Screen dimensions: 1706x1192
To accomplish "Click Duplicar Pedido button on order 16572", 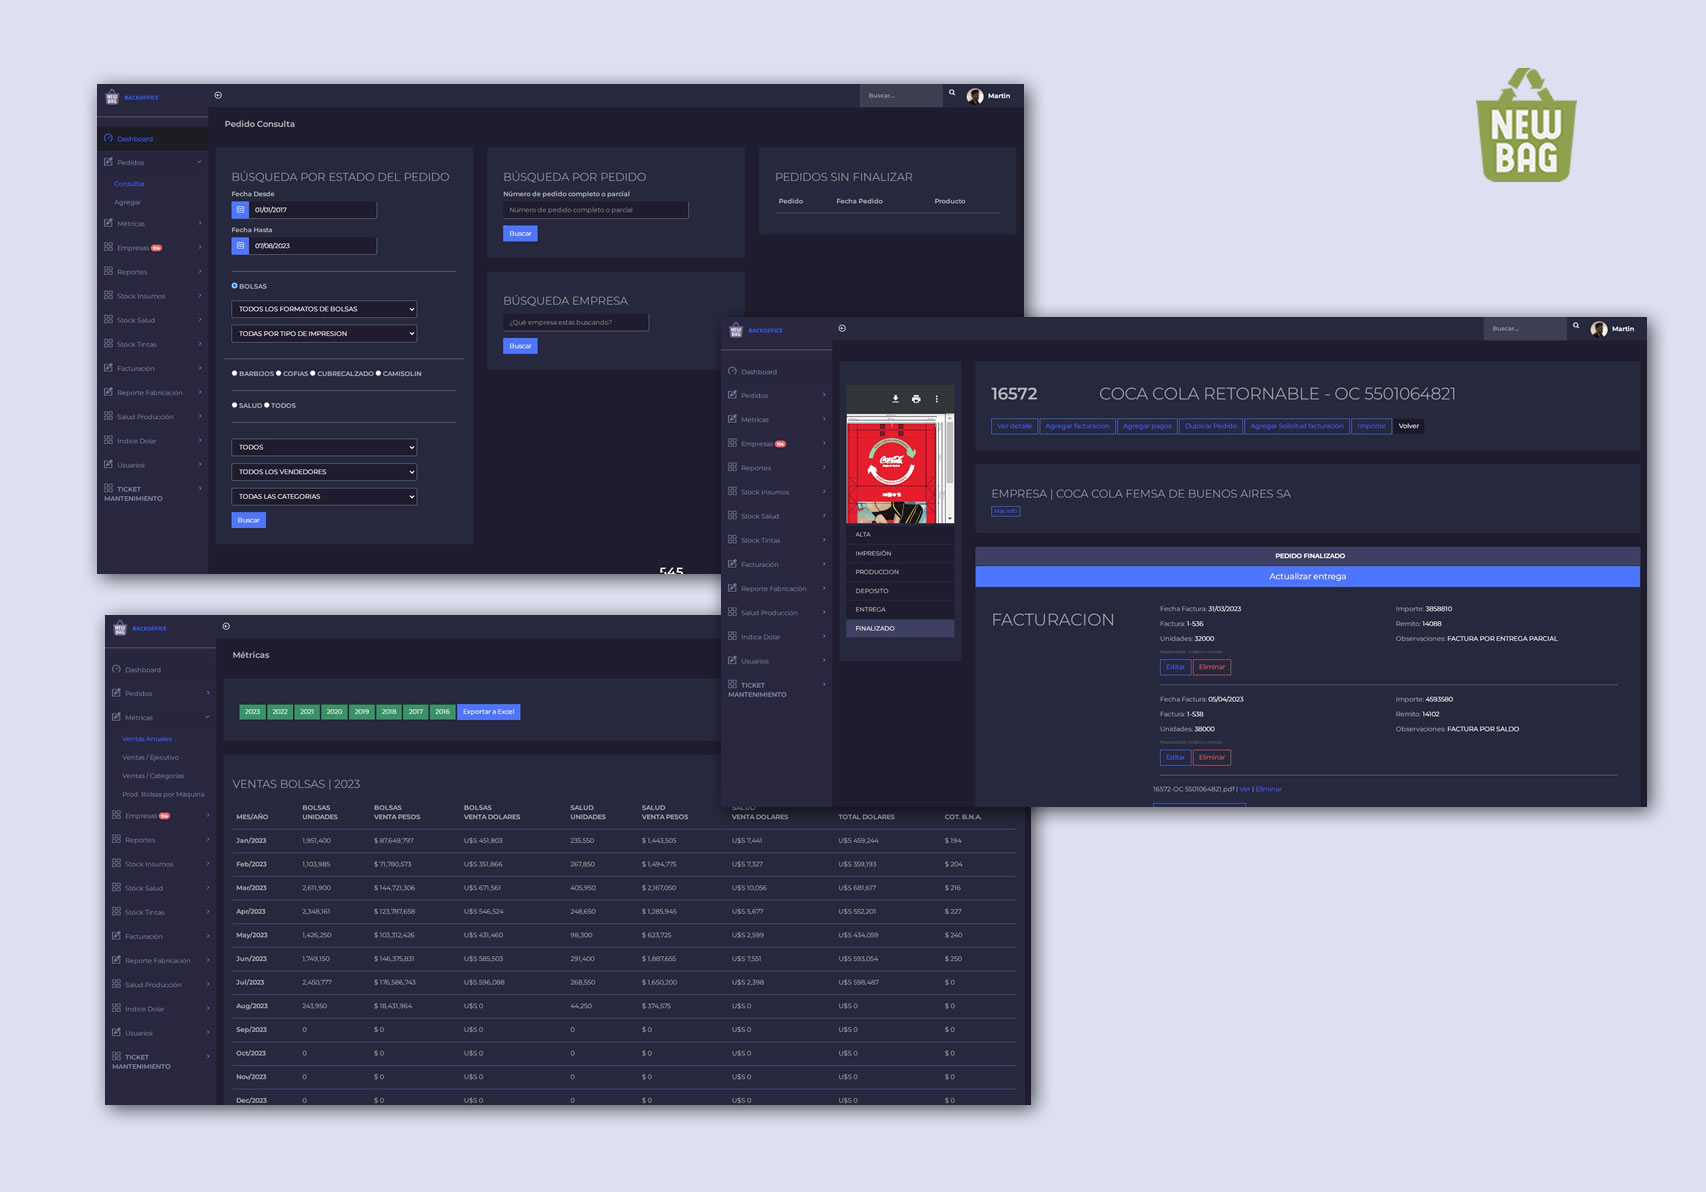I will (x=1211, y=426).
